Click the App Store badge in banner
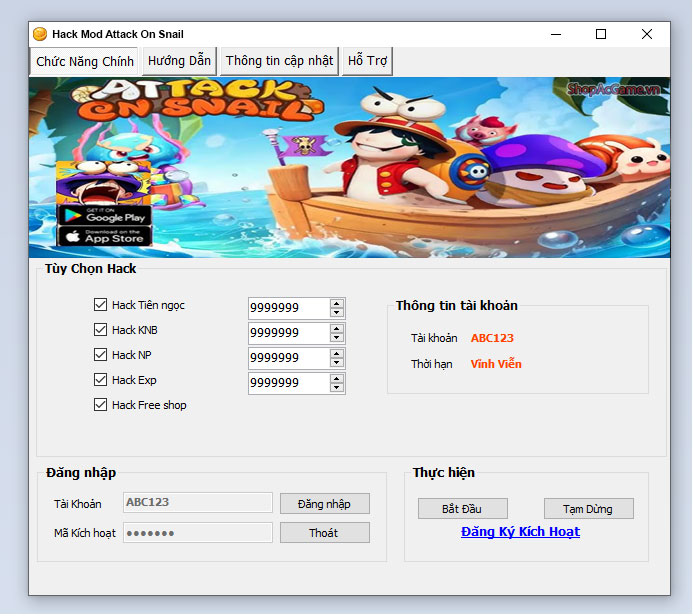 point(104,236)
